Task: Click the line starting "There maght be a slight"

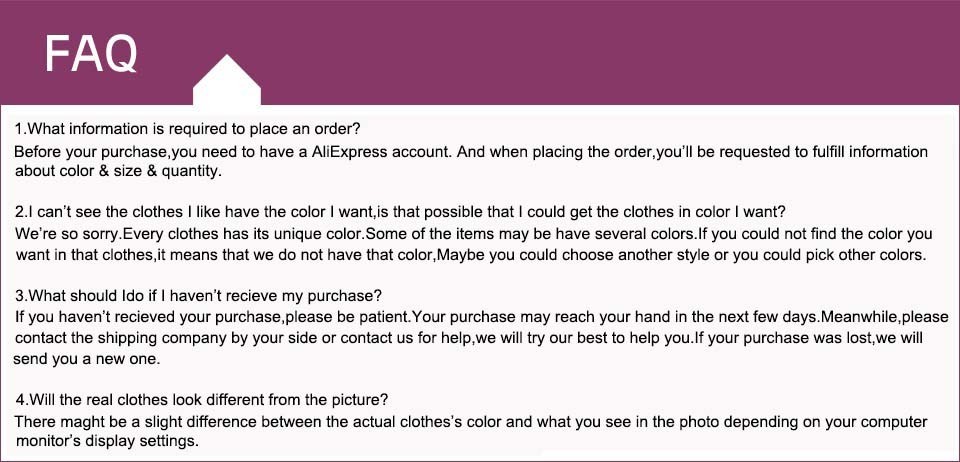Action: 470,422
